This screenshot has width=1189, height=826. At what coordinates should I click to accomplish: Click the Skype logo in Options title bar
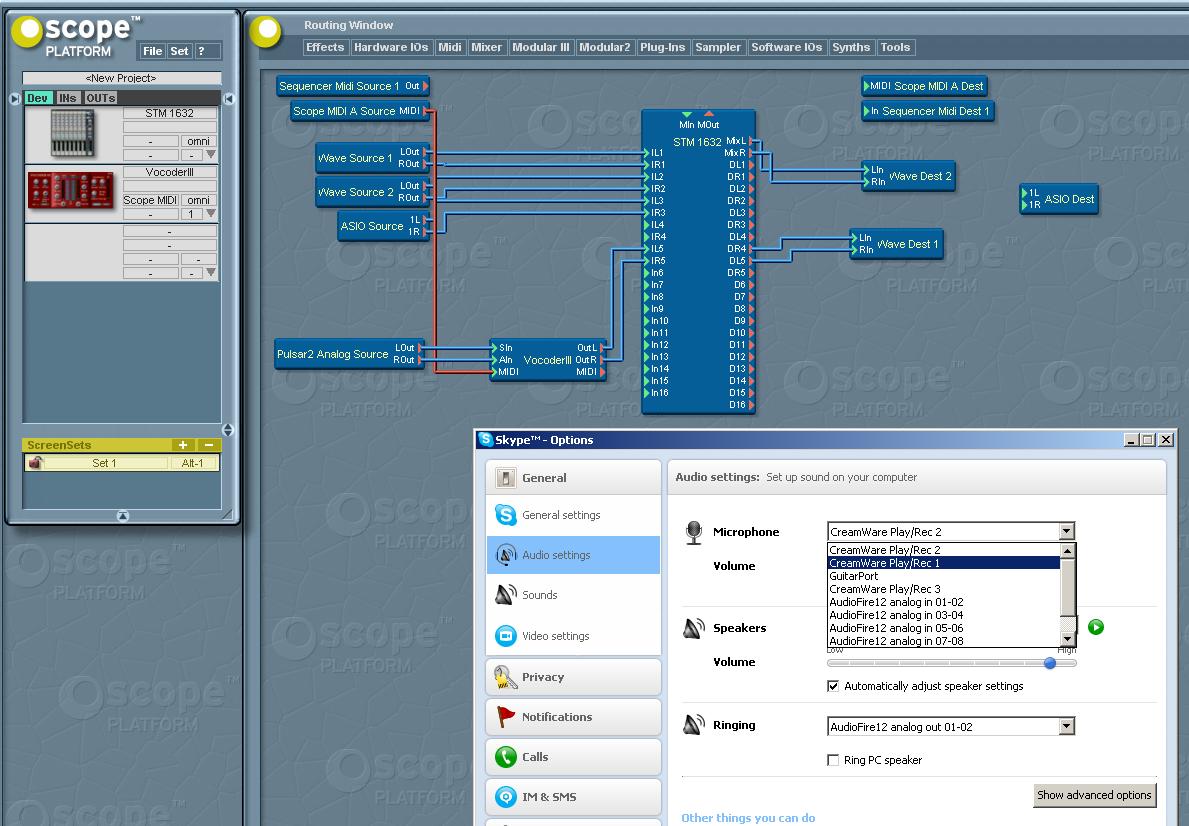485,439
